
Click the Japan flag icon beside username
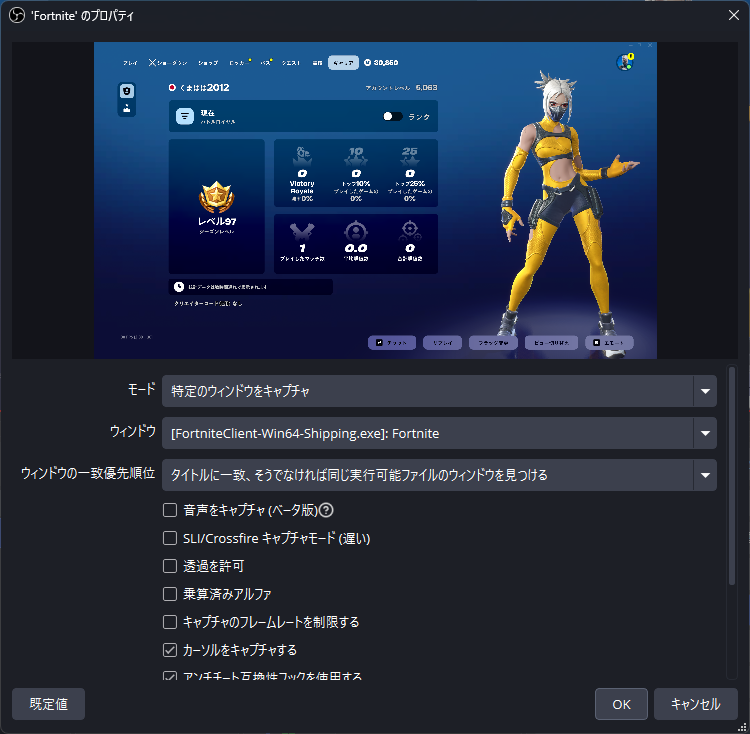point(172,88)
